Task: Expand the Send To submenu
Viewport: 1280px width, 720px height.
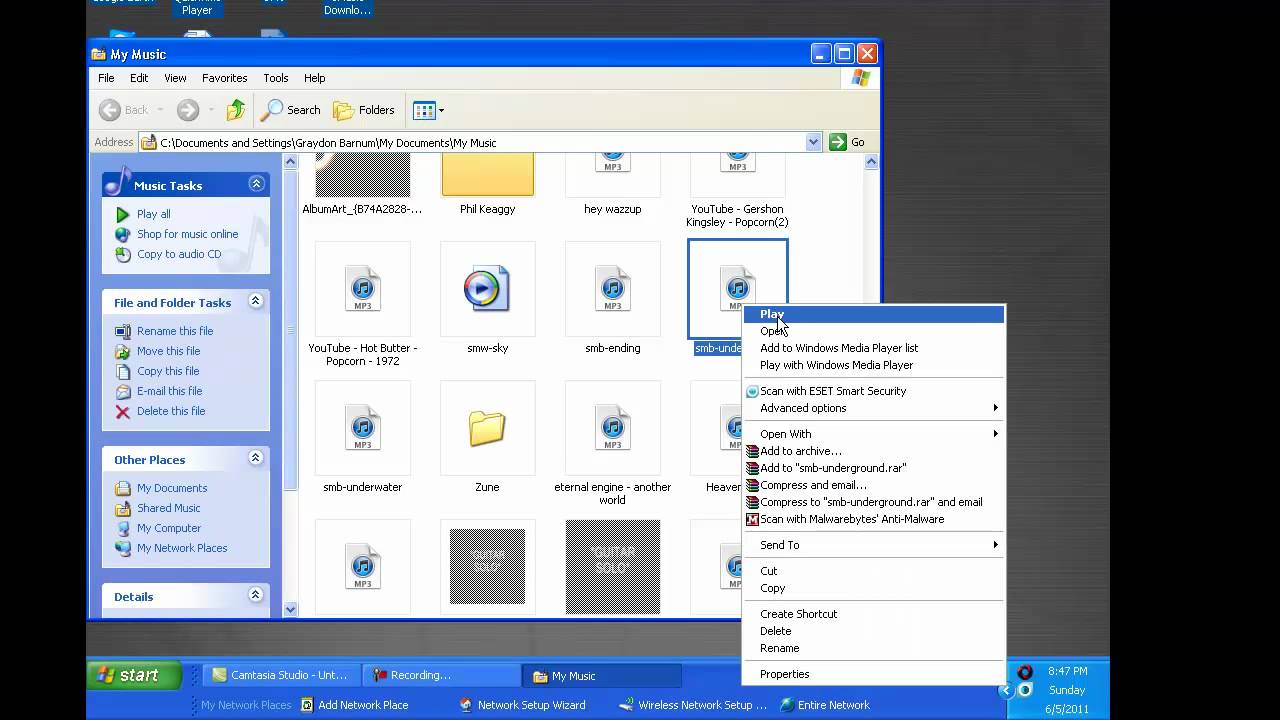Action: click(873, 545)
